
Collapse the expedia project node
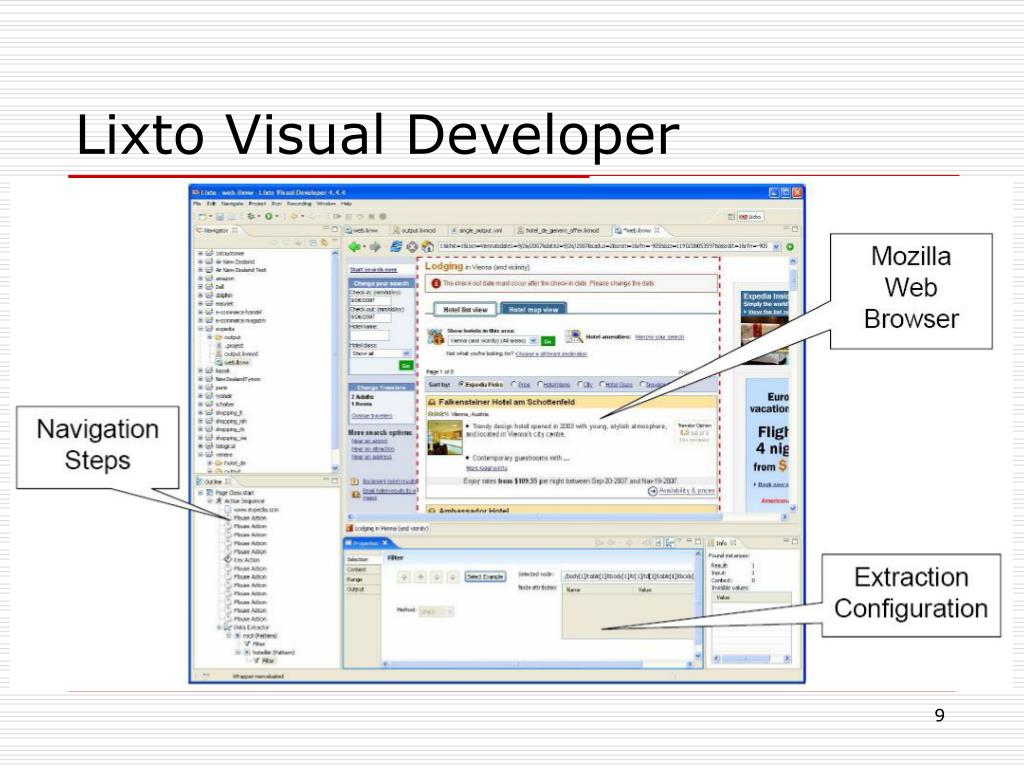[200, 329]
